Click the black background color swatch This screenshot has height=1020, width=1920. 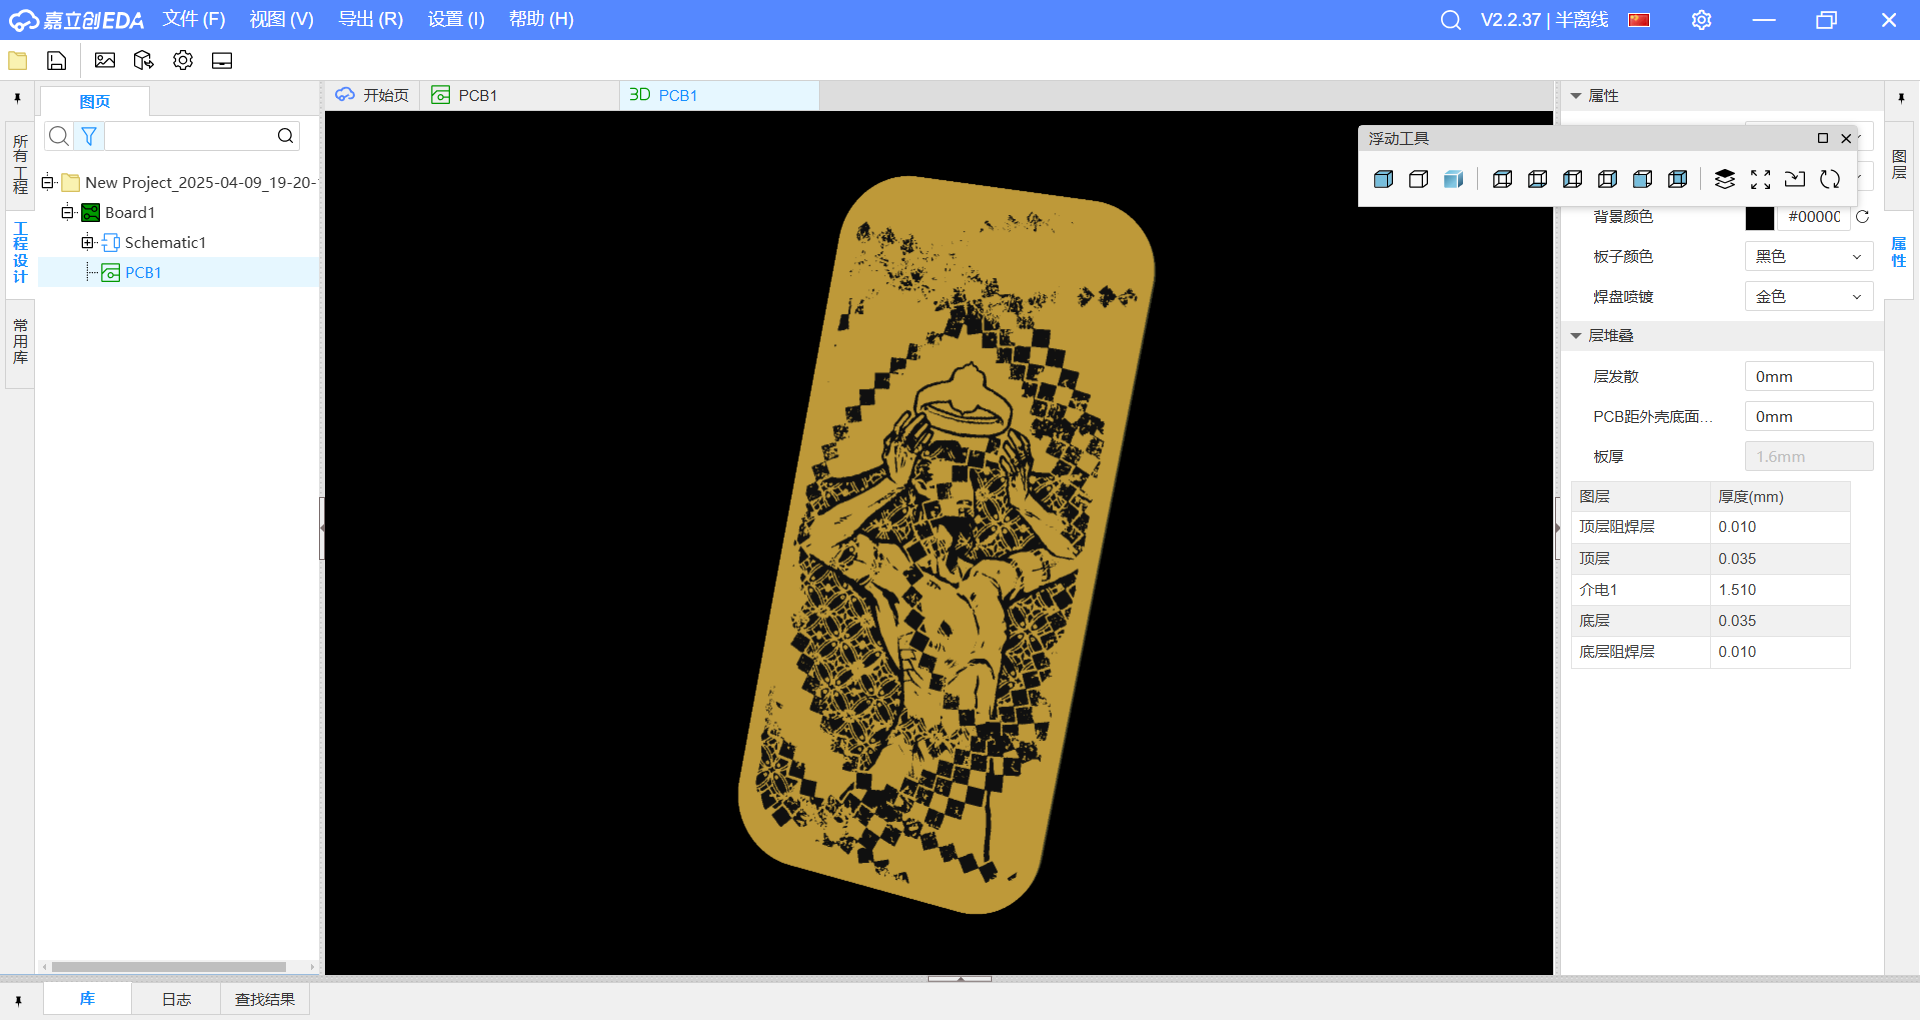pyautogui.click(x=1760, y=217)
